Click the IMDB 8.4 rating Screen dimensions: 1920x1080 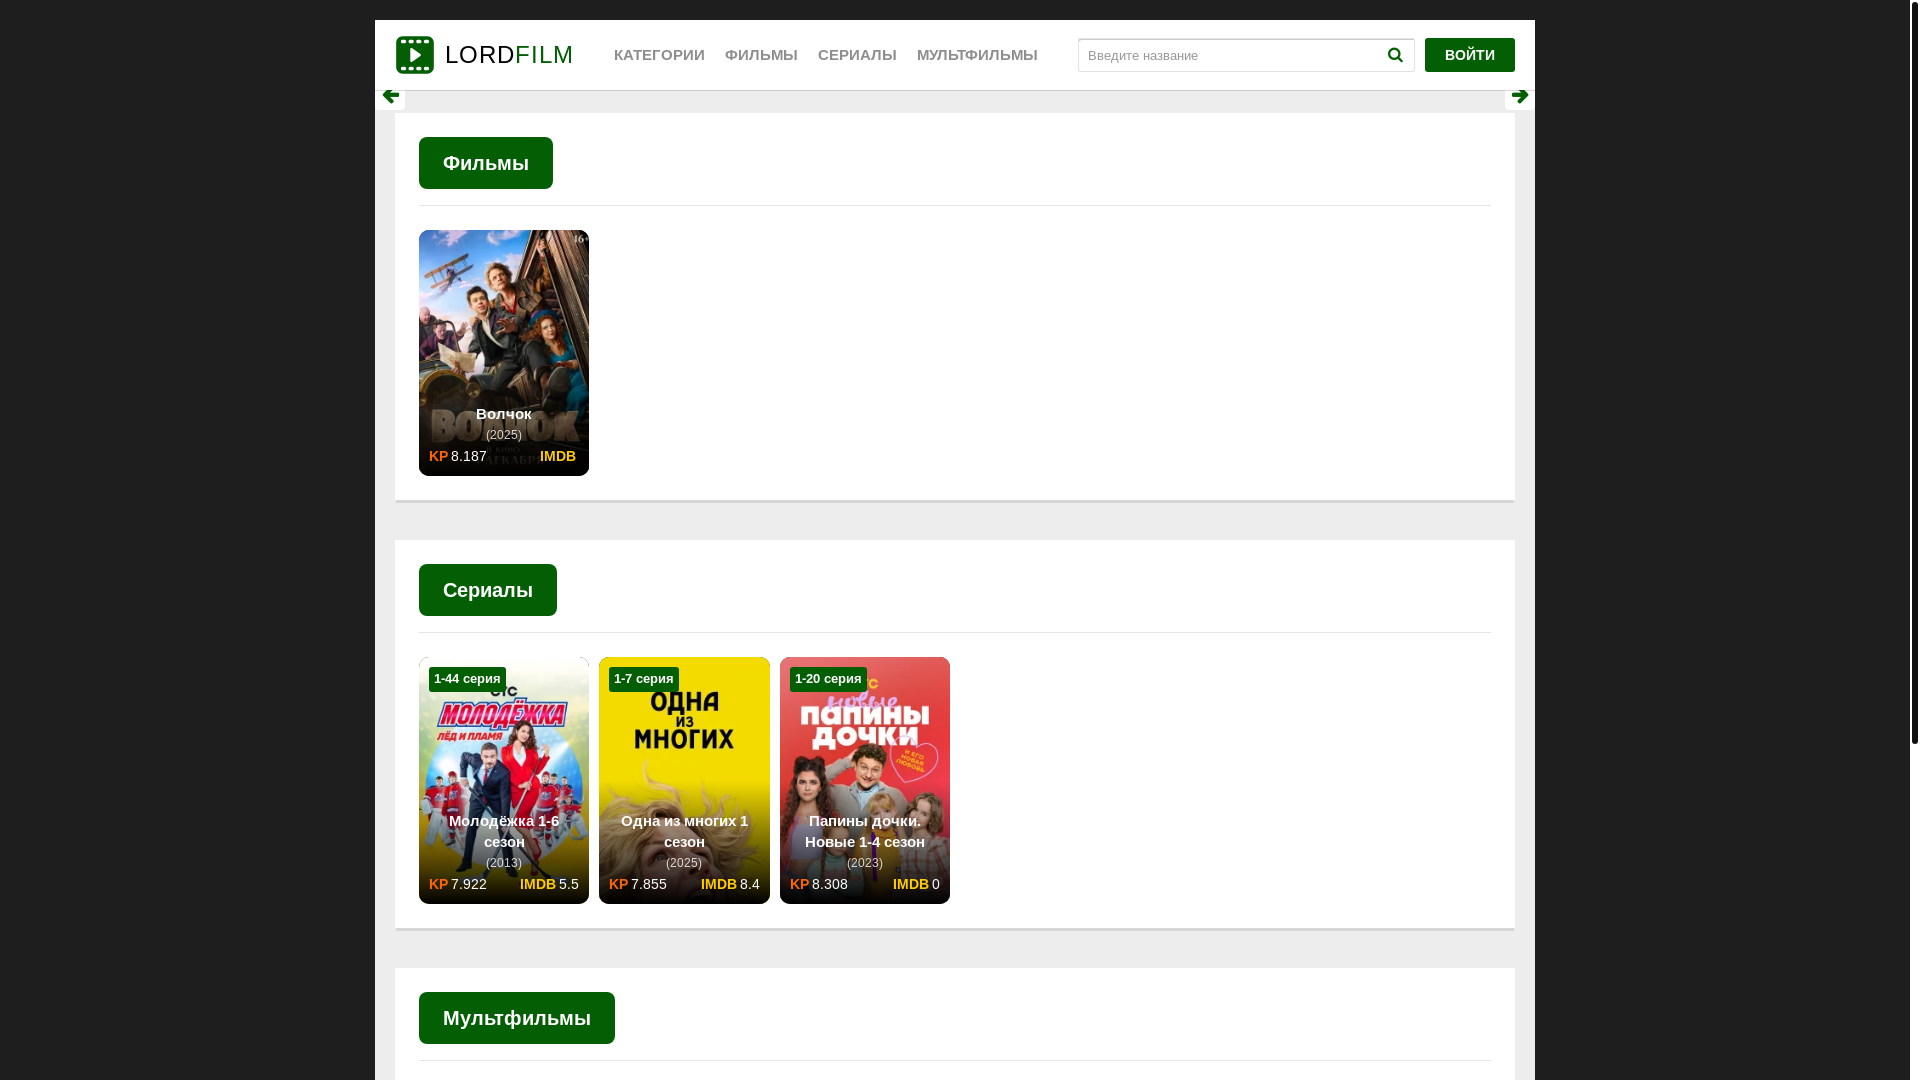coord(730,884)
